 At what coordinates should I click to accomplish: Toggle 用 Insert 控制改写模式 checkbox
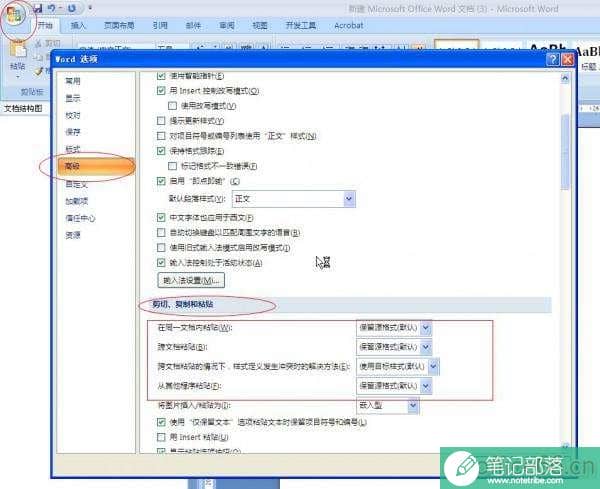point(161,91)
